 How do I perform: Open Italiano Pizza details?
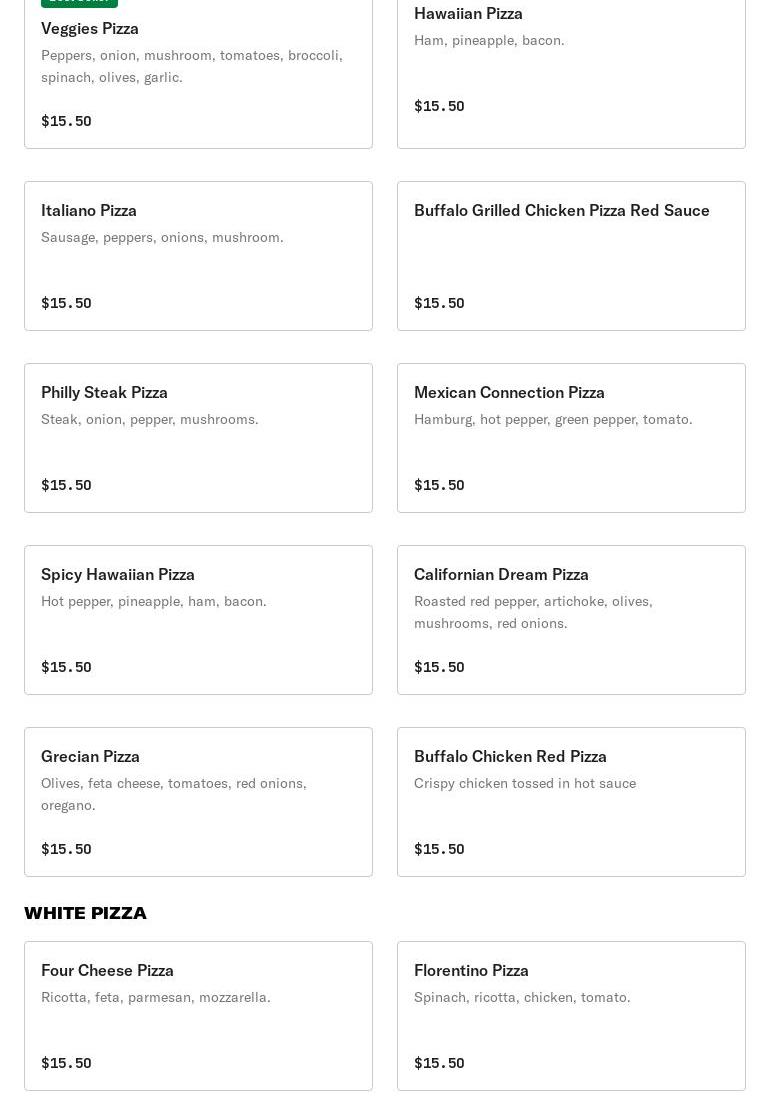coord(198,256)
